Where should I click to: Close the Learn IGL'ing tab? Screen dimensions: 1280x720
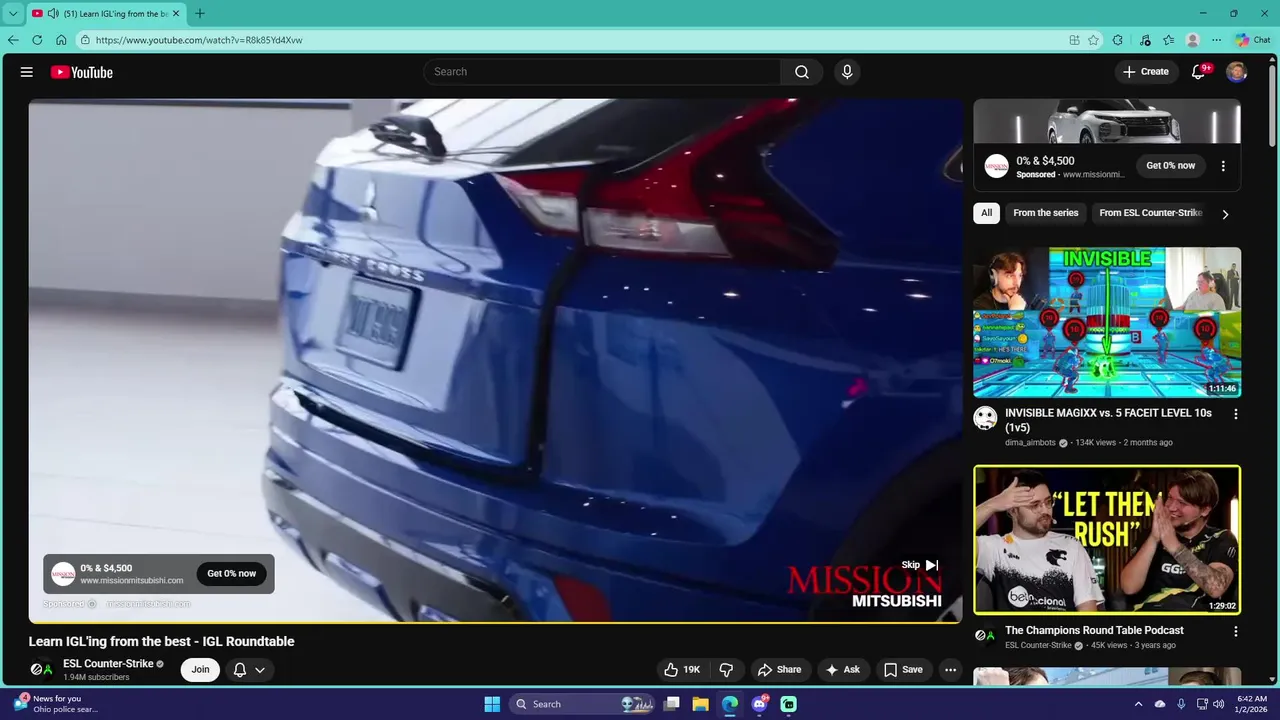(175, 13)
